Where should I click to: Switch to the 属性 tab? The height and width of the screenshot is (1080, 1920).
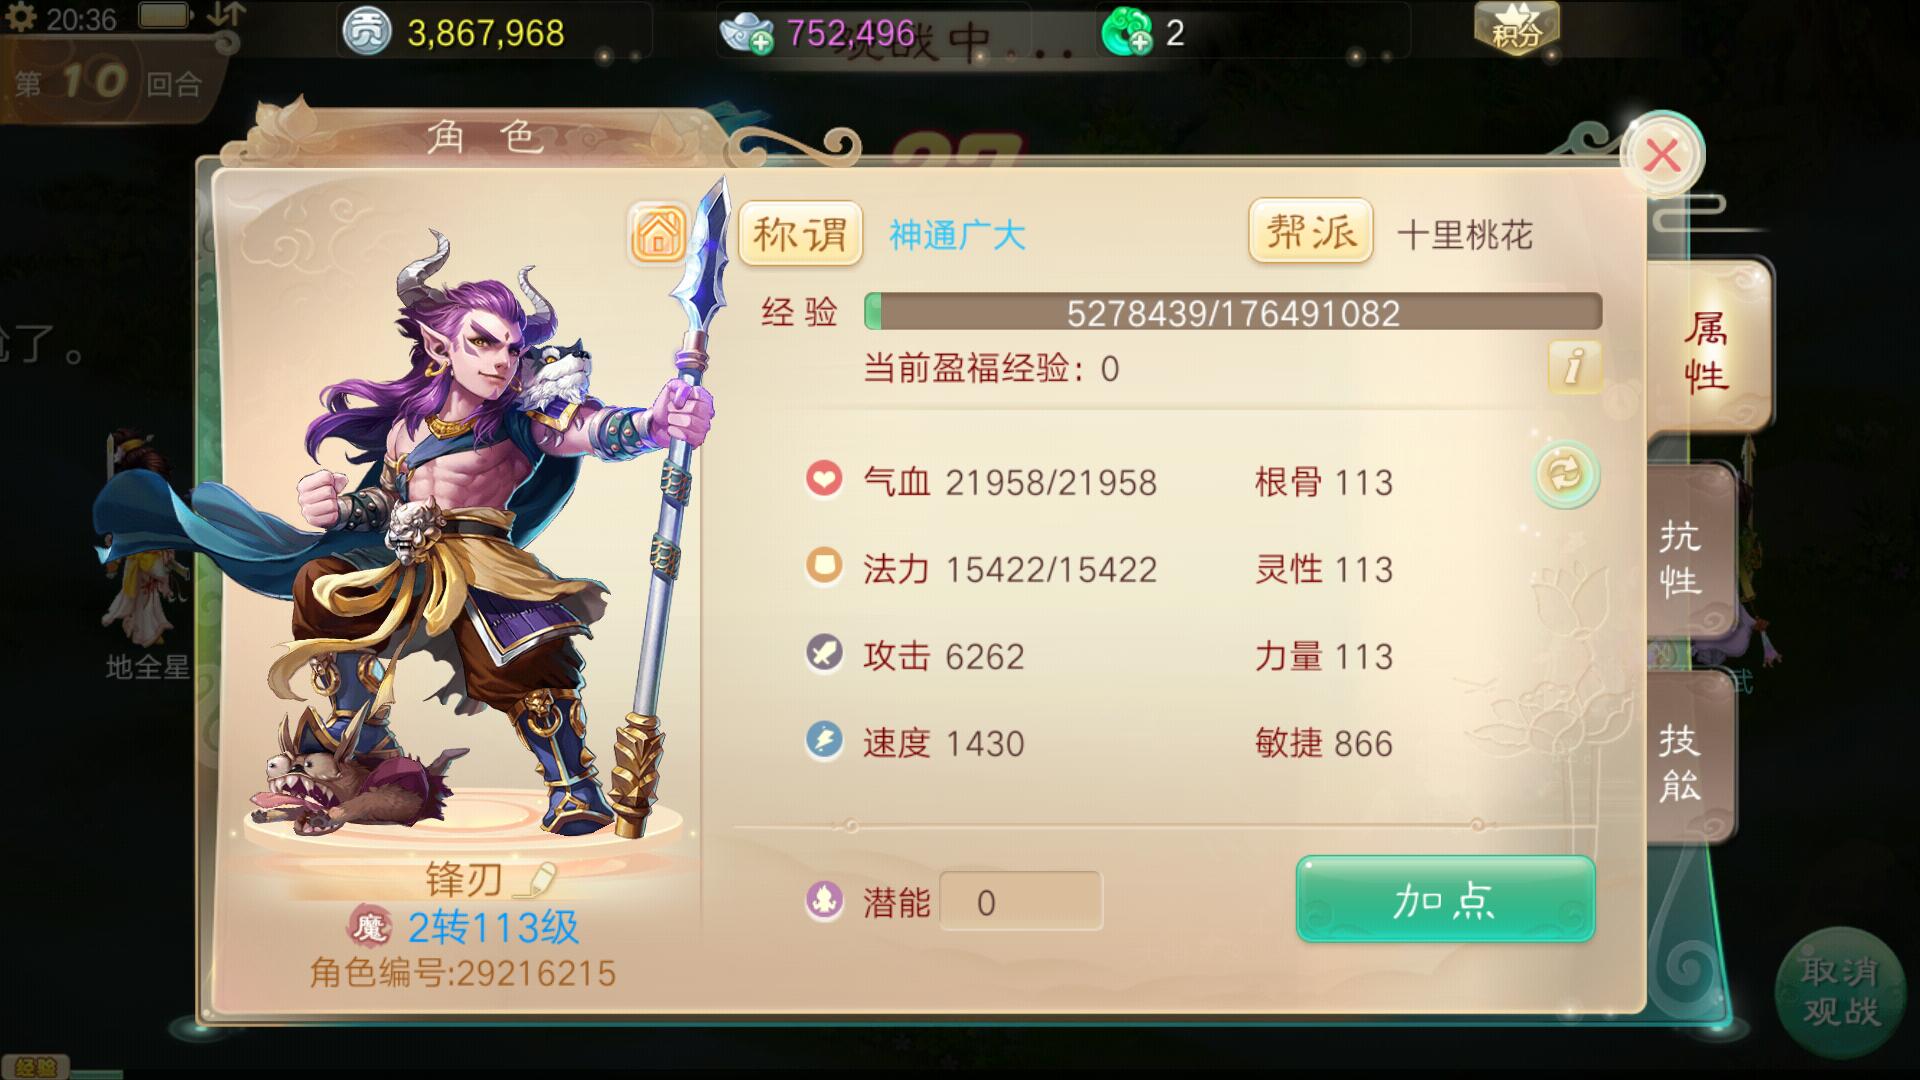1706,350
